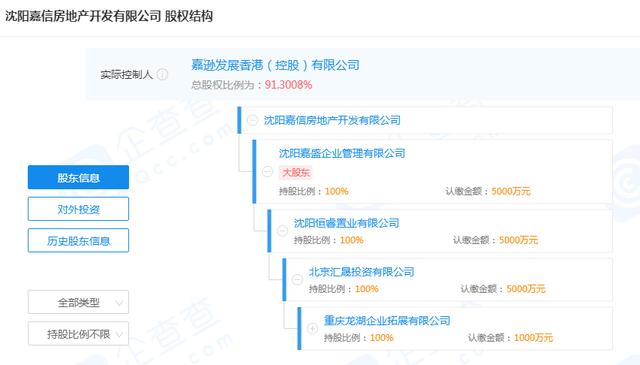Viewport: 640px width, 365px height.
Task: Click the info icon beside 实际控制人
Action: pos(162,74)
